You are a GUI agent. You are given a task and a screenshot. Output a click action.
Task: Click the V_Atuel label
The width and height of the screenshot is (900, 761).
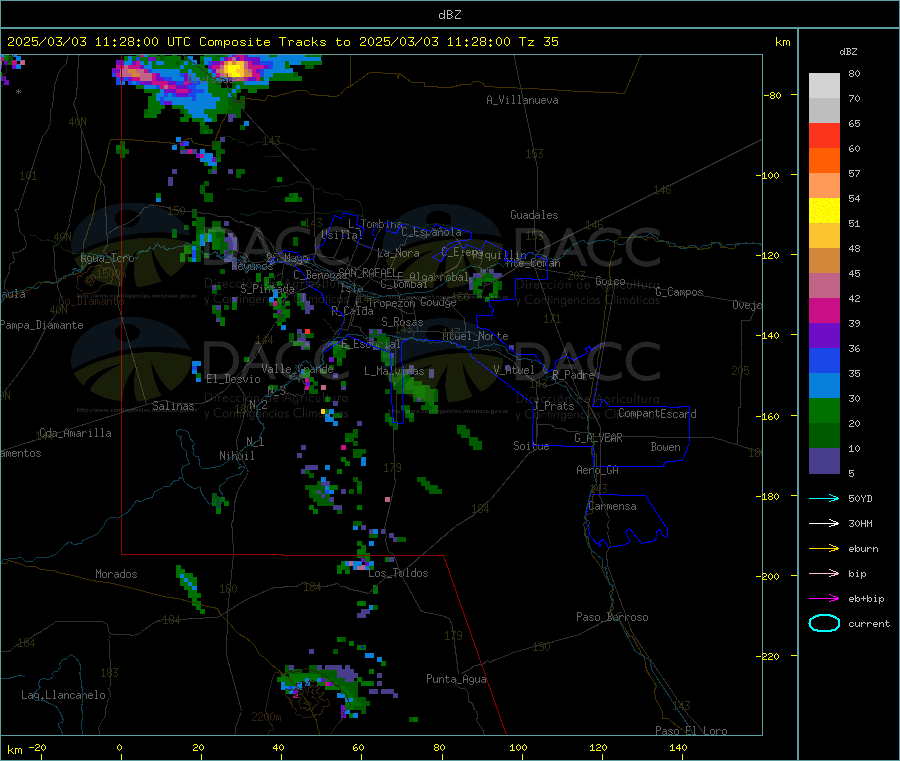pos(514,370)
